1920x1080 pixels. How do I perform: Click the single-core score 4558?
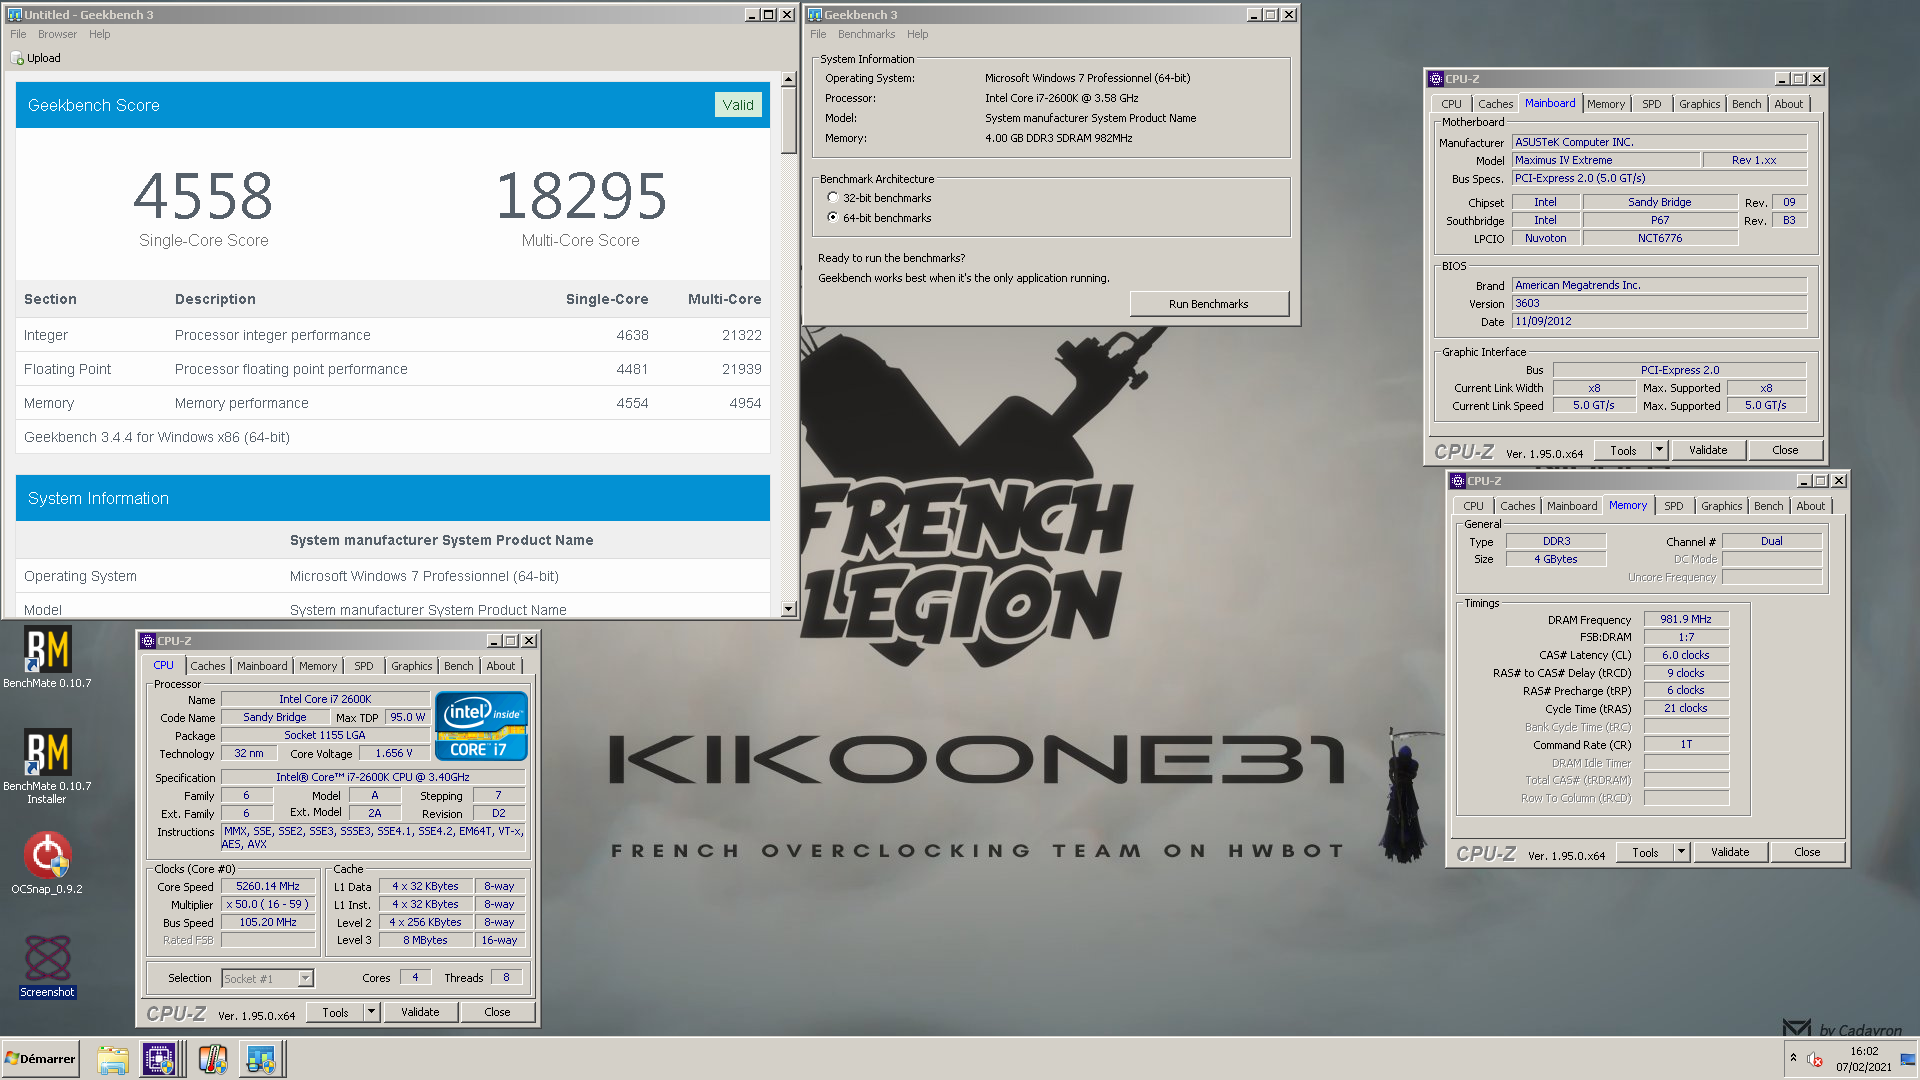pos(203,196)
